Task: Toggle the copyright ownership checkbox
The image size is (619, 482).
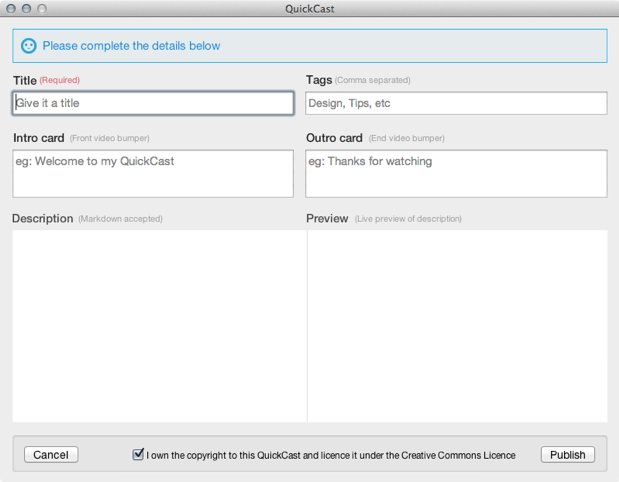Action: pos(138,455)
